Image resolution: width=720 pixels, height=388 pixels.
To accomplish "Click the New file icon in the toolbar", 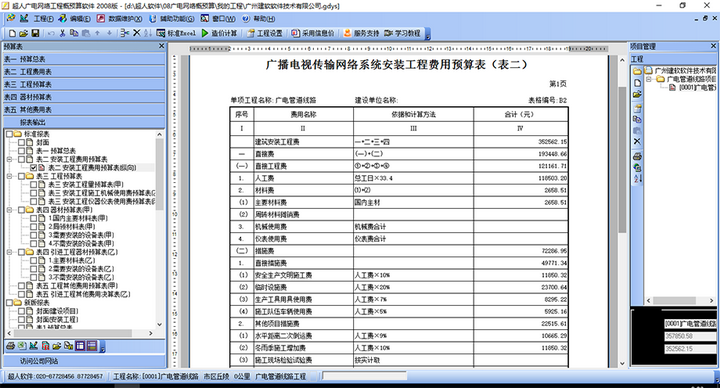I will point(12,33).
